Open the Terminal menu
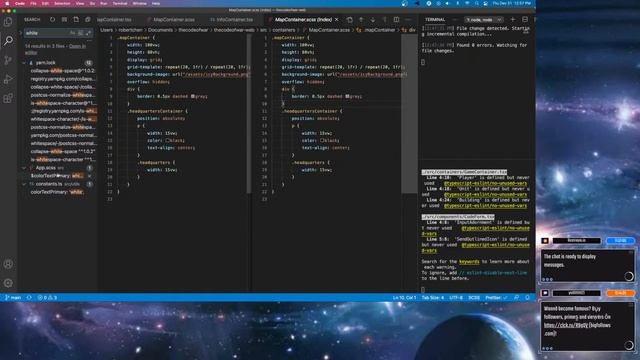 click(x=120, y=3)
